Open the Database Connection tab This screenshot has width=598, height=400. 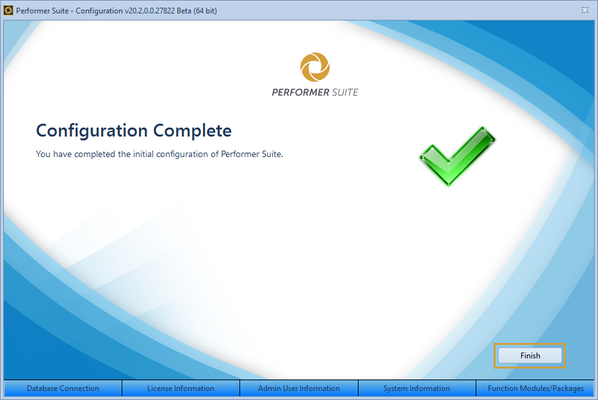click(x=63, y=388)
